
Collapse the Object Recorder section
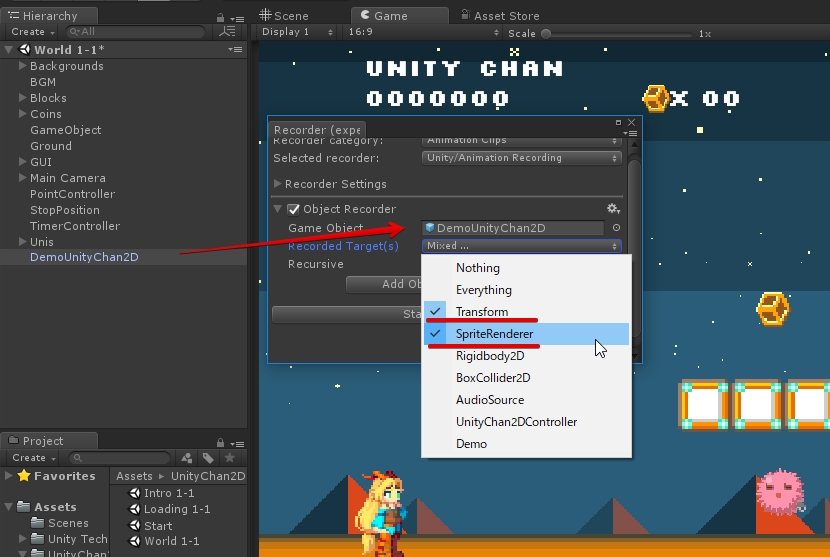(277, 209)
